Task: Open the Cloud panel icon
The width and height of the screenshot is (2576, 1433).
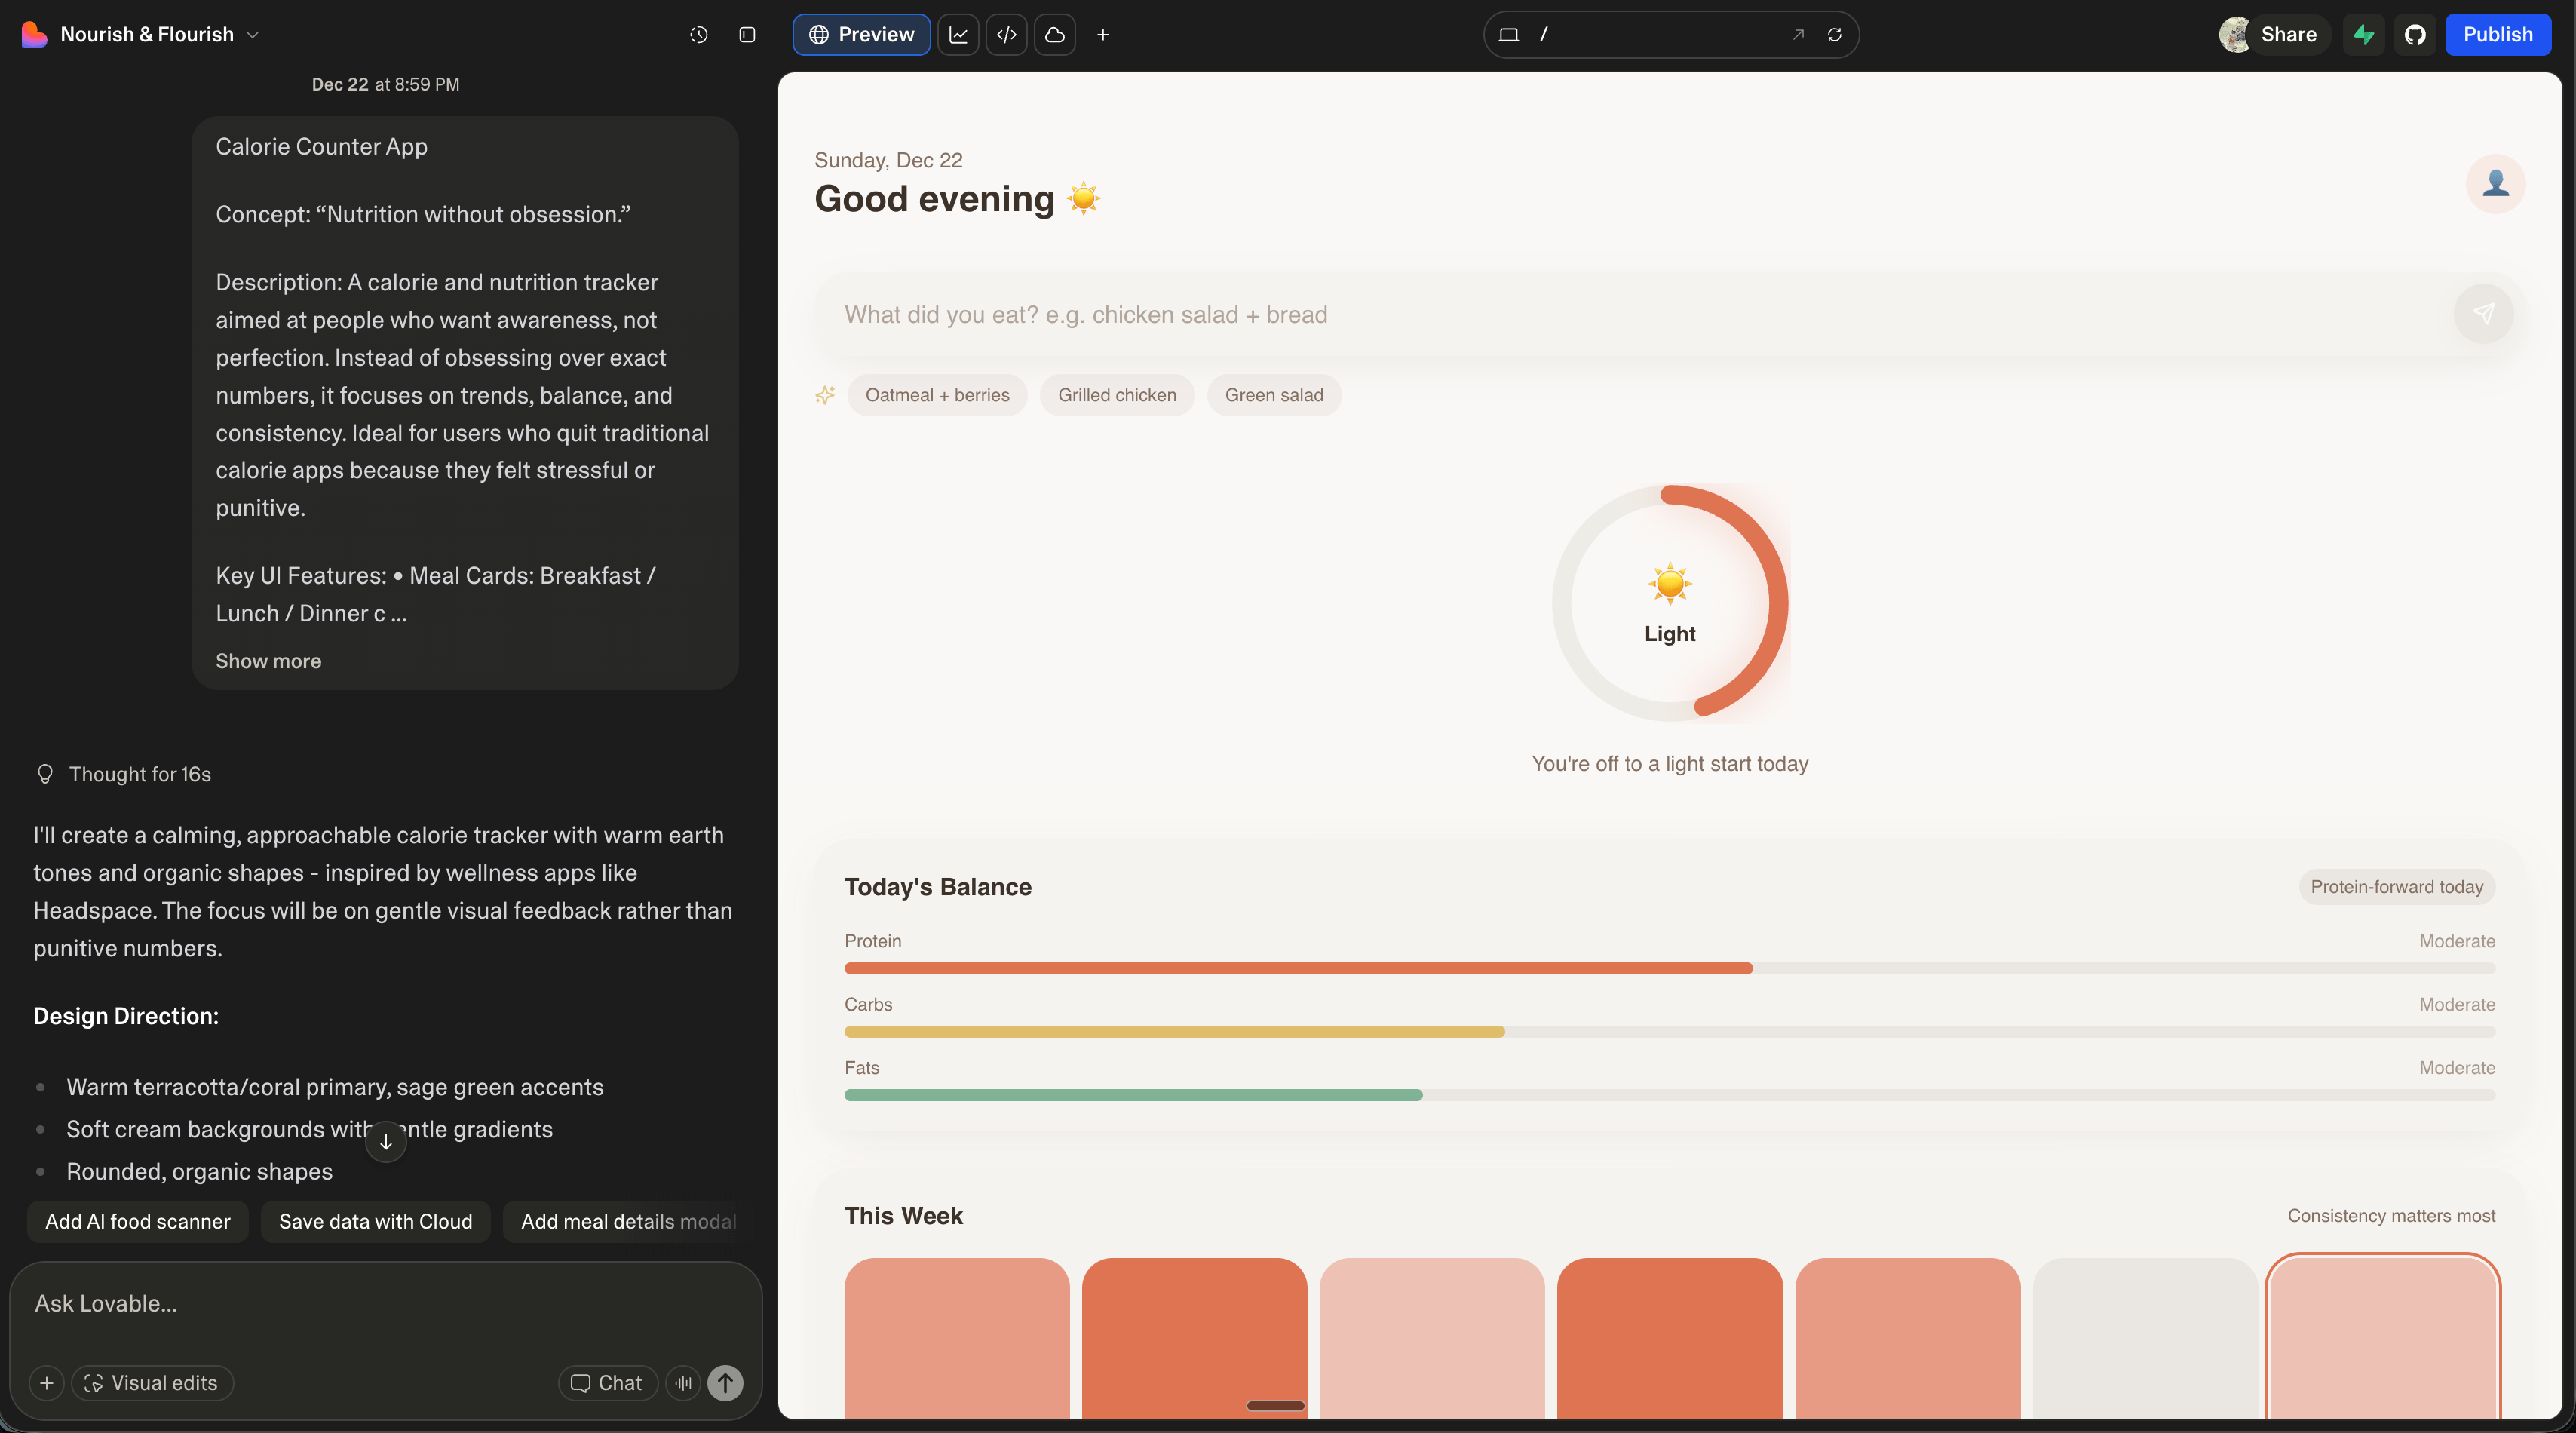Action: click(1054, 35)
